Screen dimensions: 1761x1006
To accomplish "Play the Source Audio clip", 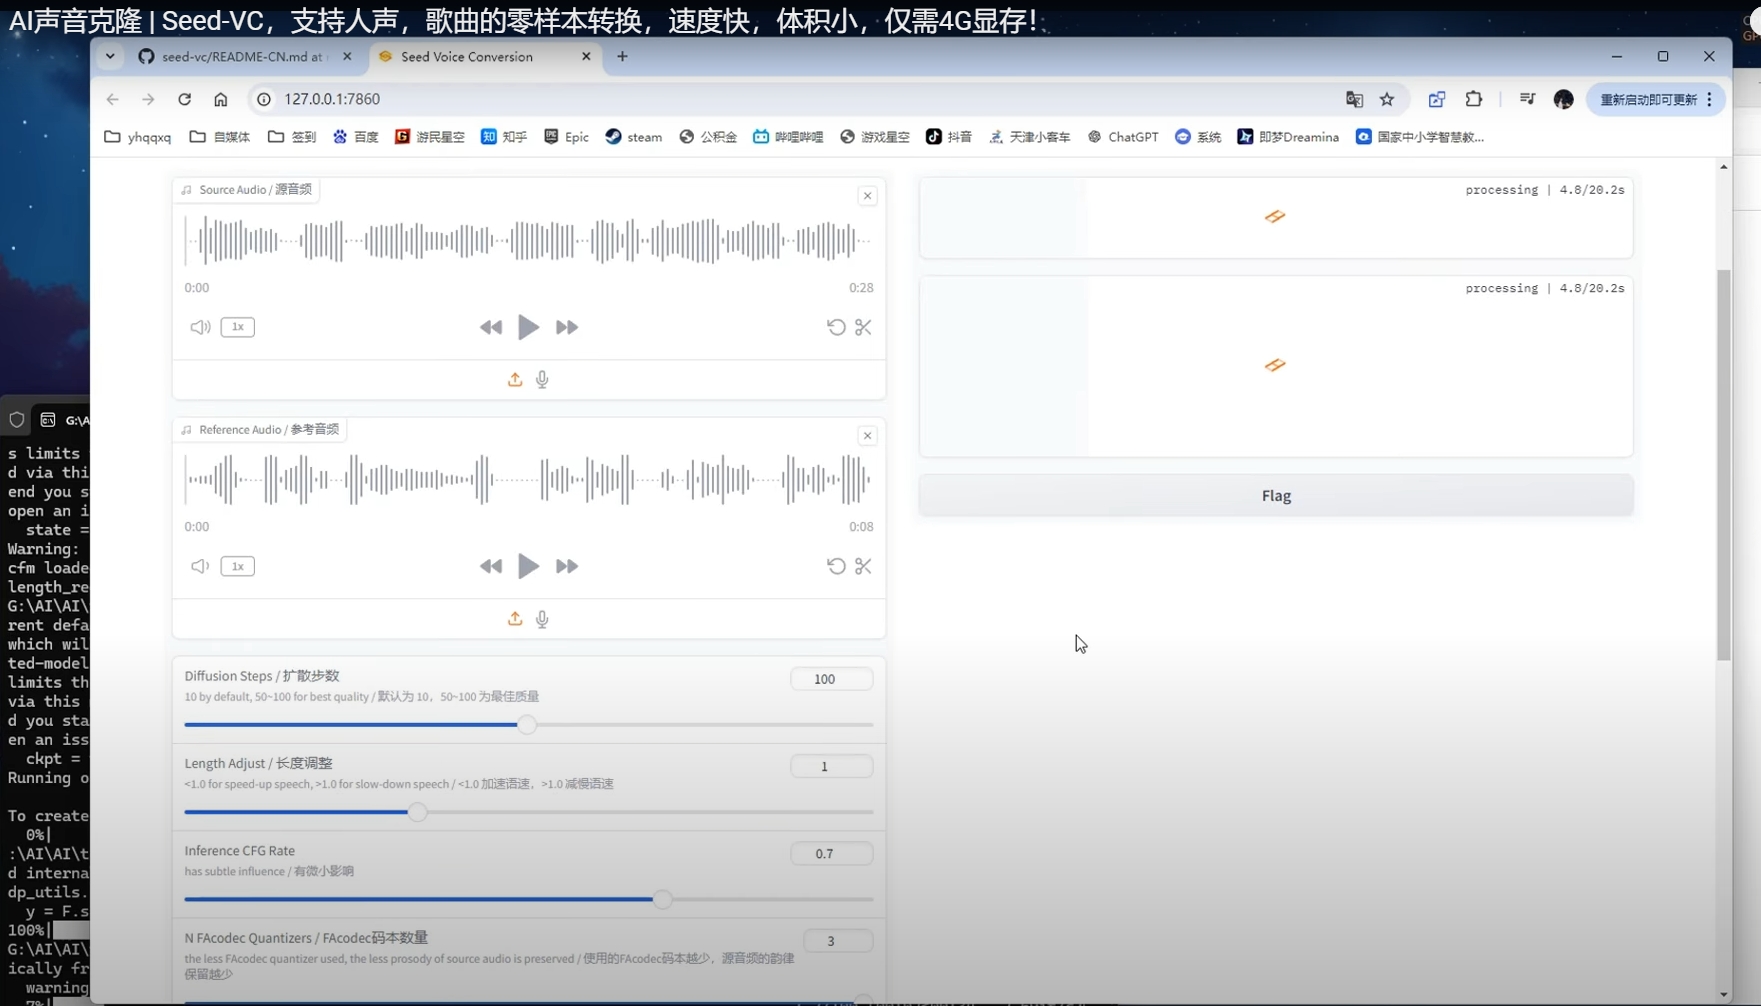I will tap(528, 327).
